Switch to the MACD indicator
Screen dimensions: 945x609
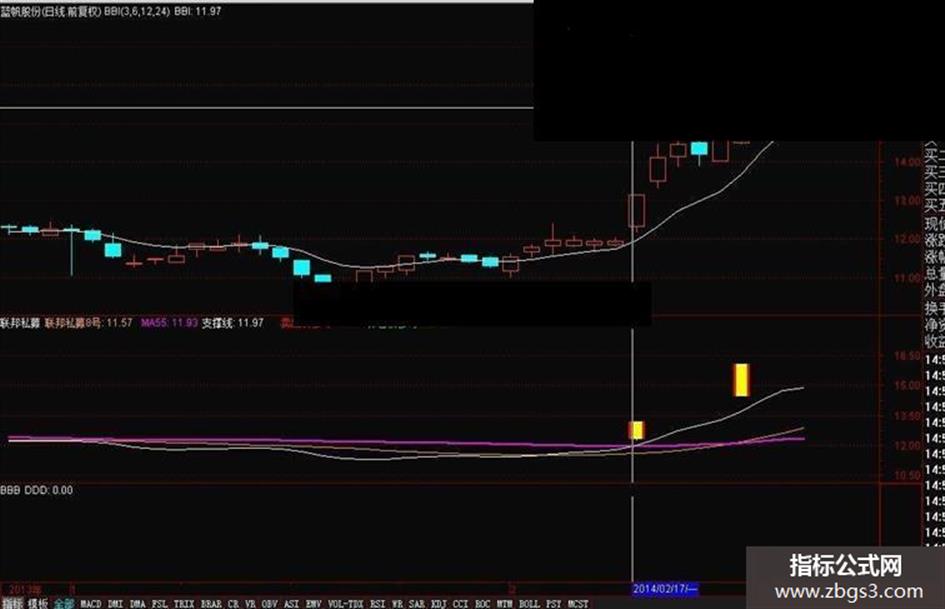91,604
